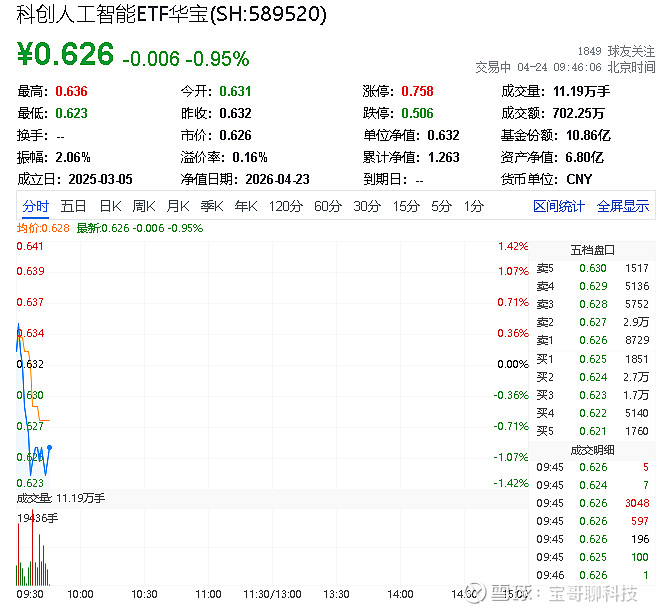Click the trade volume 597 entry
This screenshot has height=613, width=656.
point(640,521)
